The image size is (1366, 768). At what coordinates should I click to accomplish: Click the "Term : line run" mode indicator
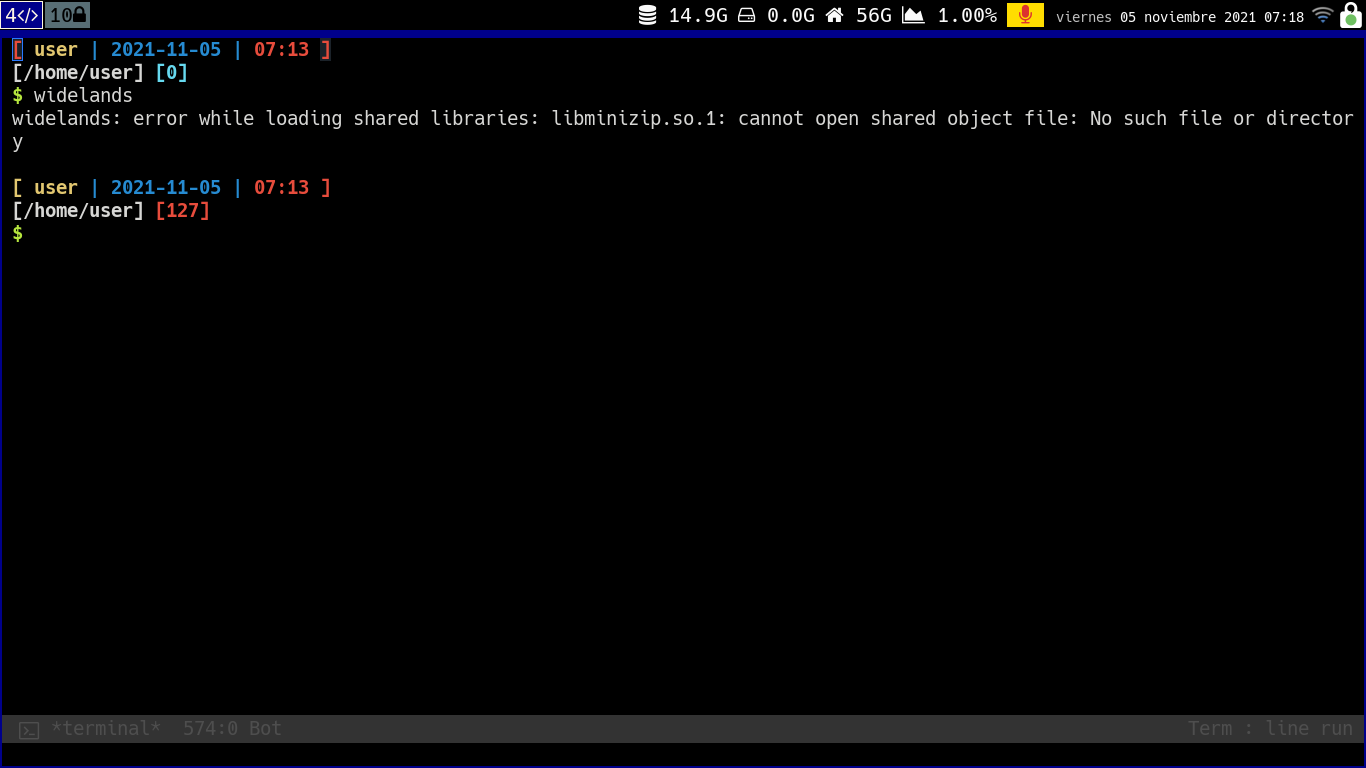tap(1270, 729)
